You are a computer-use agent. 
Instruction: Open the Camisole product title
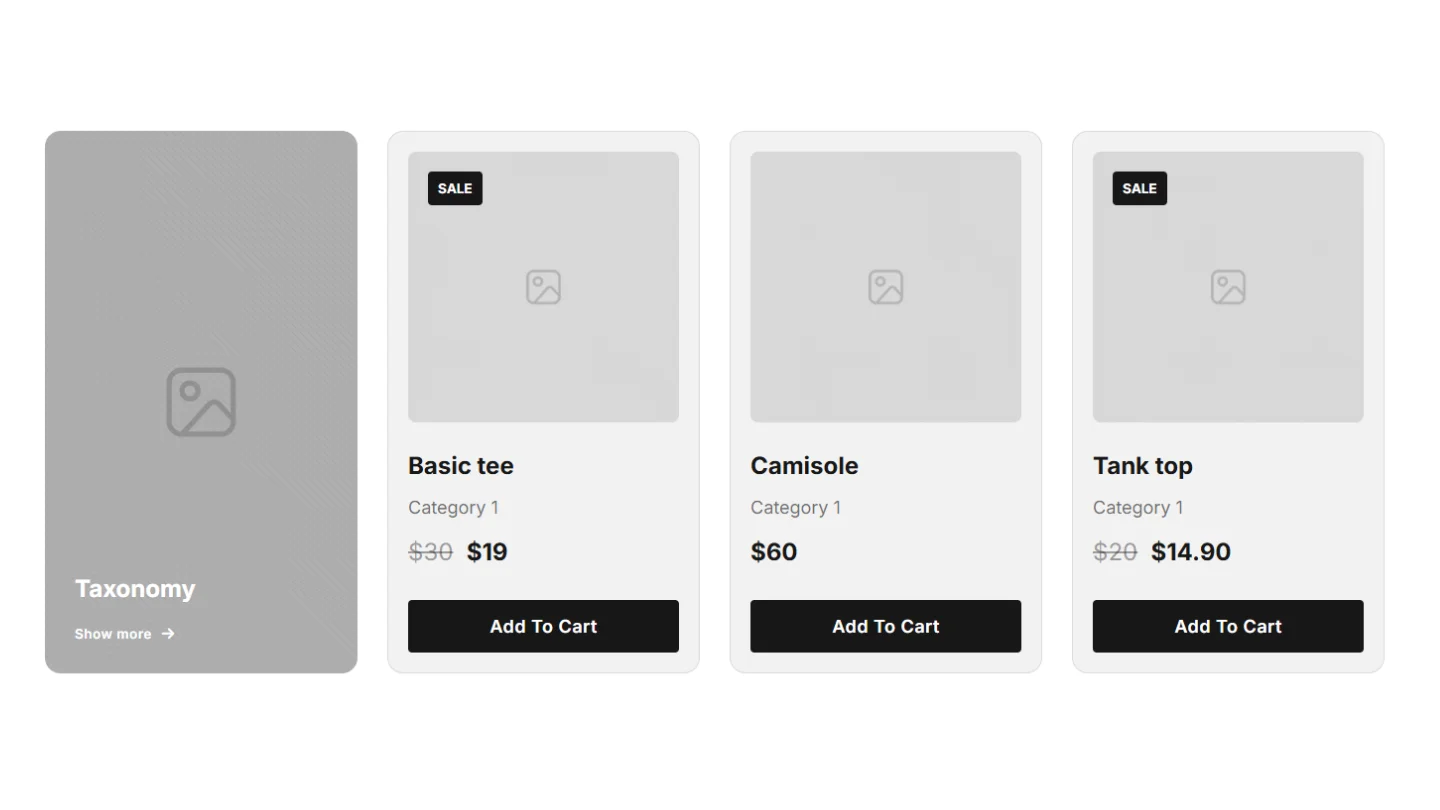pyautogui.click(x=804, y=466)
